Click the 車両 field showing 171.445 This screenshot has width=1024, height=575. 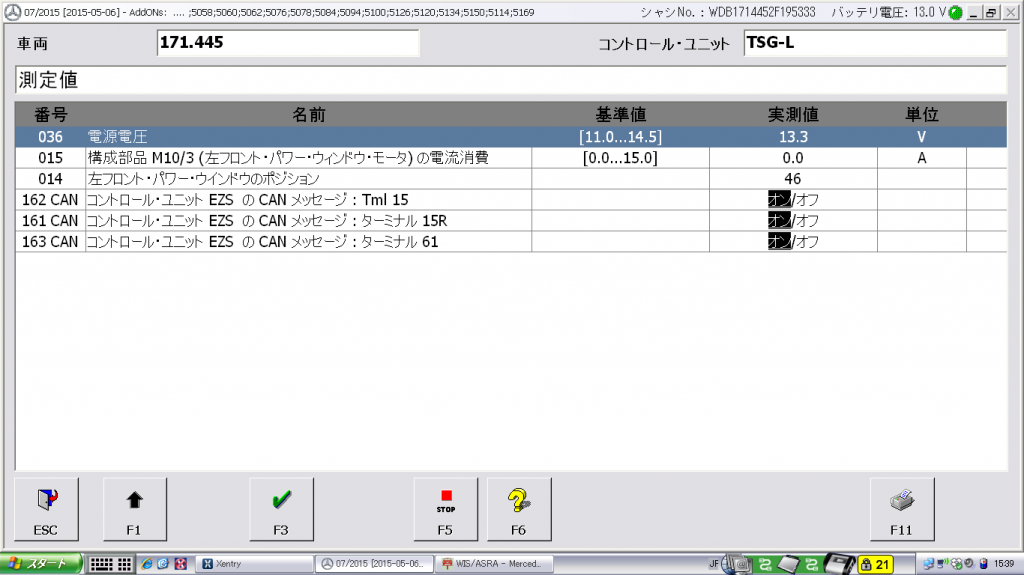[x=288, y=44]
